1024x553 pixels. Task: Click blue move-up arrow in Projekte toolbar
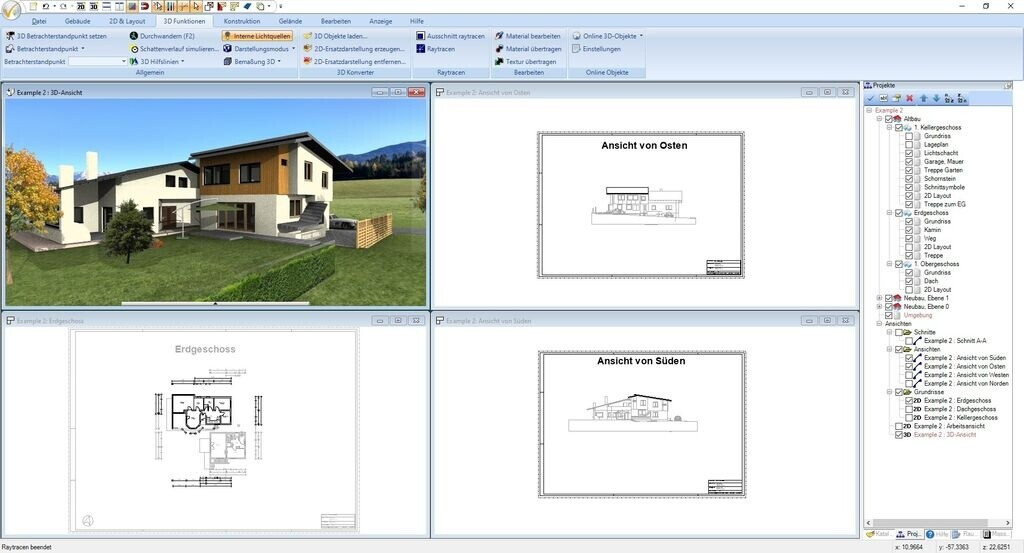(923, 98)
